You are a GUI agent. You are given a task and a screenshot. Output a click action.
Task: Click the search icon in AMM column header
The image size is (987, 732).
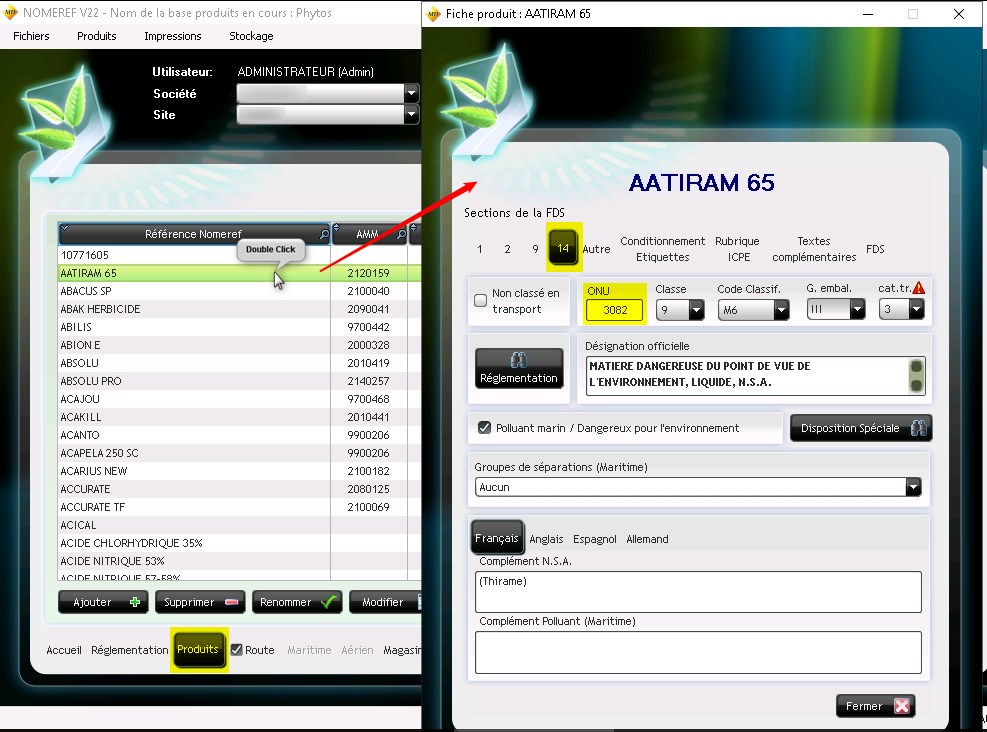(x=401, y=234)
